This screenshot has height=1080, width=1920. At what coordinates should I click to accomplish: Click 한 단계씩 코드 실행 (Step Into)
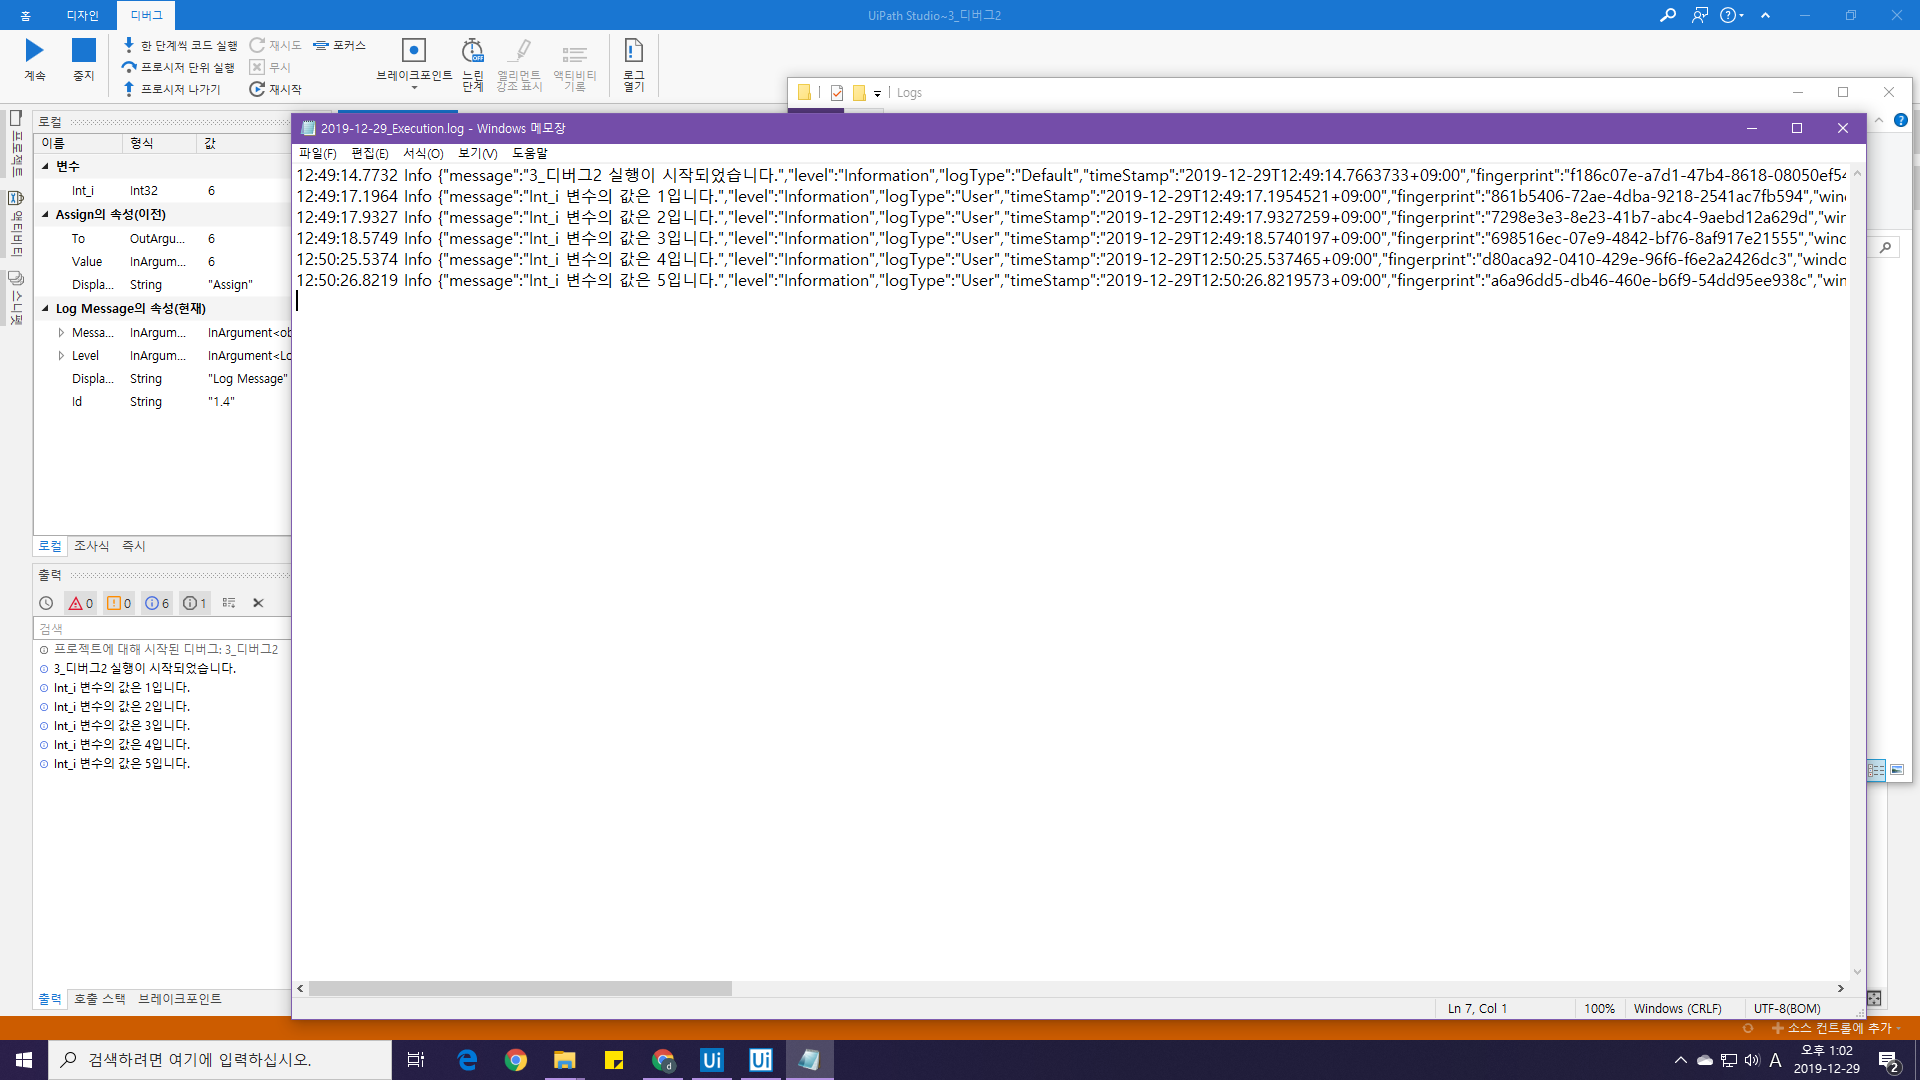pos(180,45)
